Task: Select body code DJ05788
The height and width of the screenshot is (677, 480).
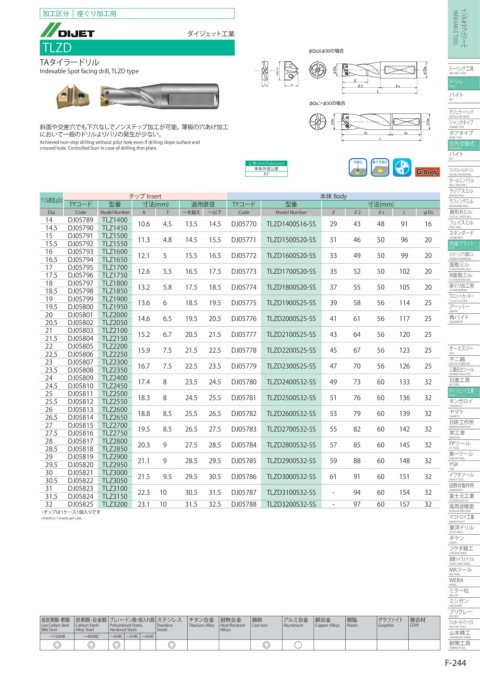Action: point(244,504)
